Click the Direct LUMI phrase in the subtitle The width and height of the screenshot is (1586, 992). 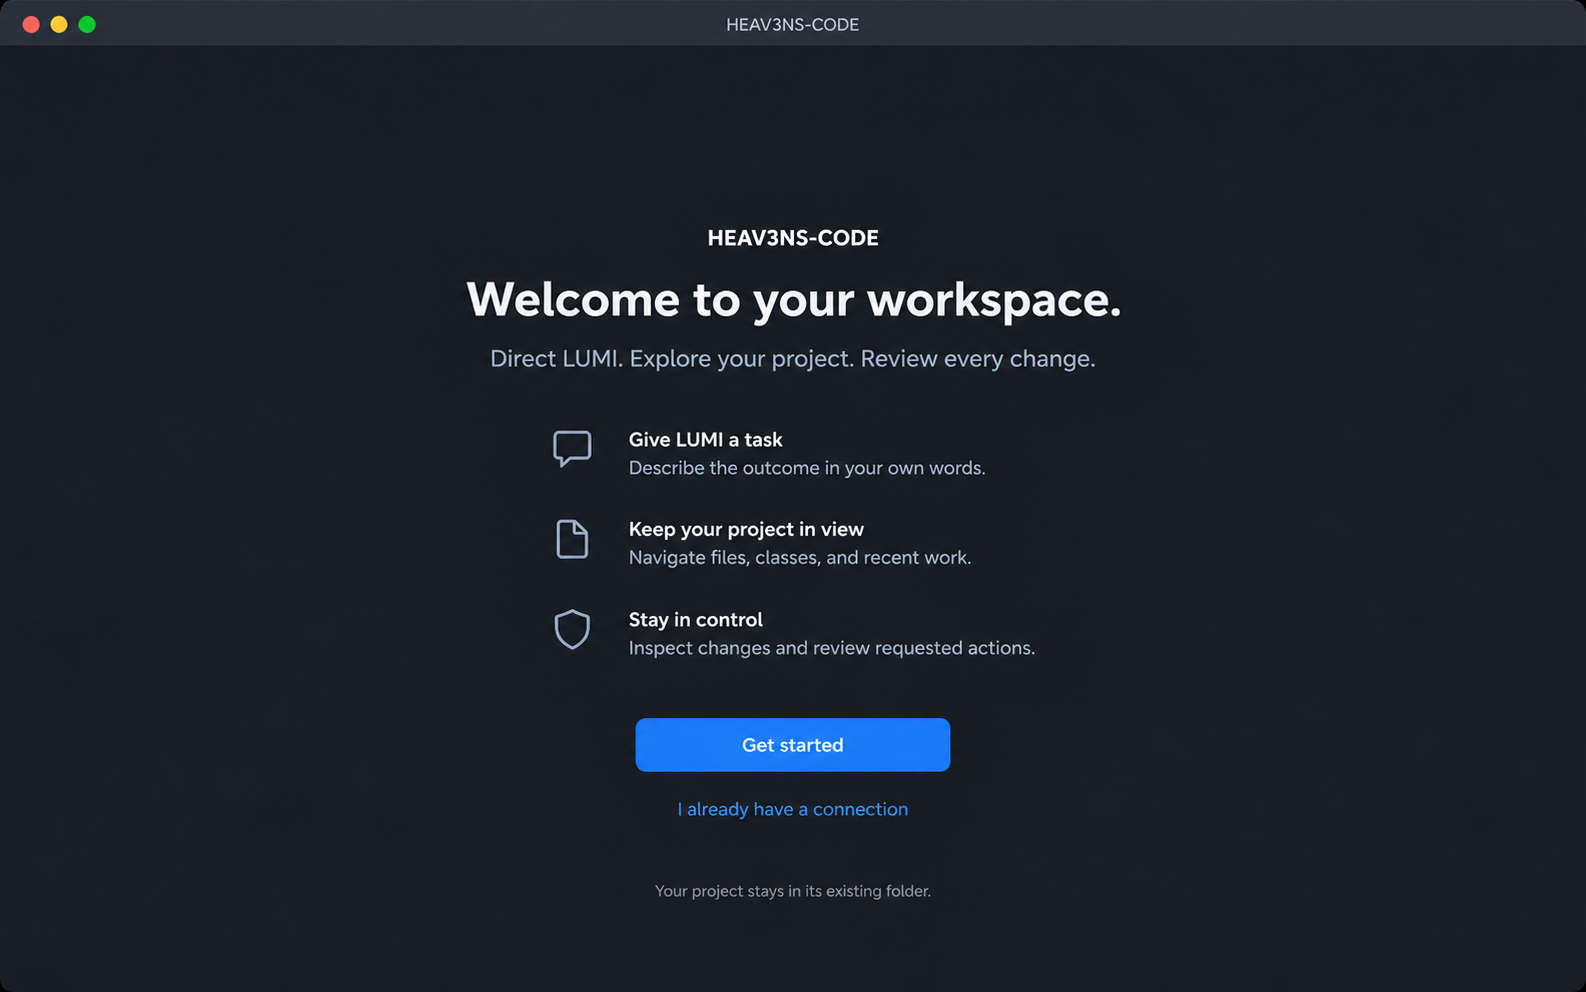(x=556, y=358)
